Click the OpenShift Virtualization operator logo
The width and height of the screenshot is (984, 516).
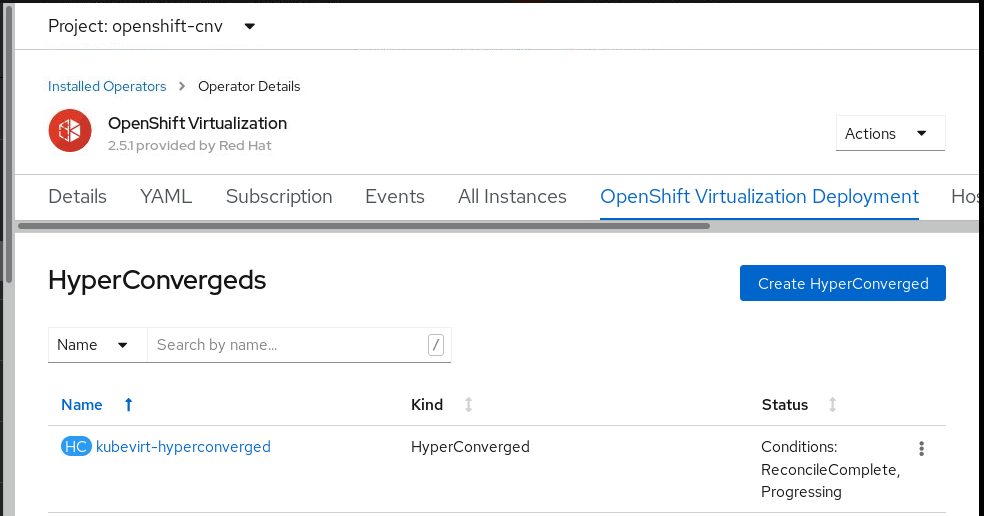pyautogui.click(x=70, y=133)
